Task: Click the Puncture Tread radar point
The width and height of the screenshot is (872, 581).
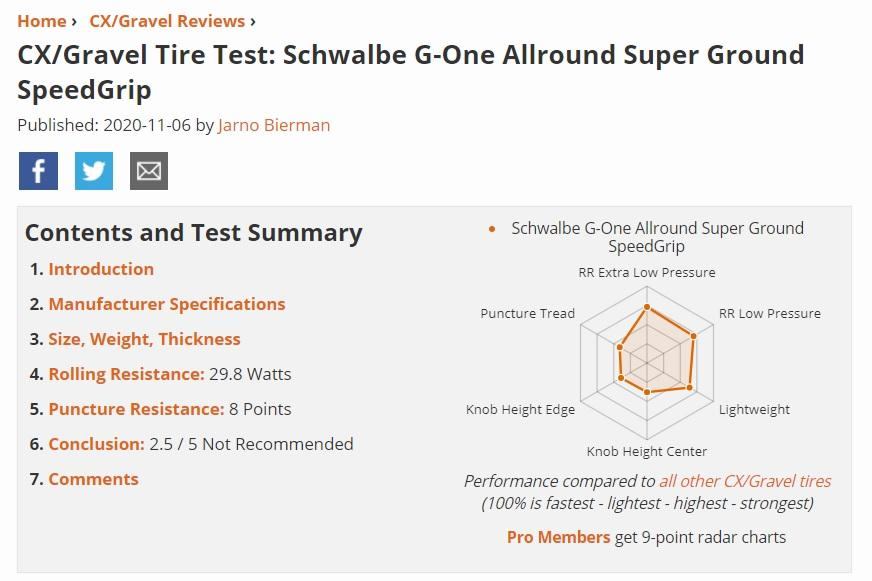Action: 620,347
